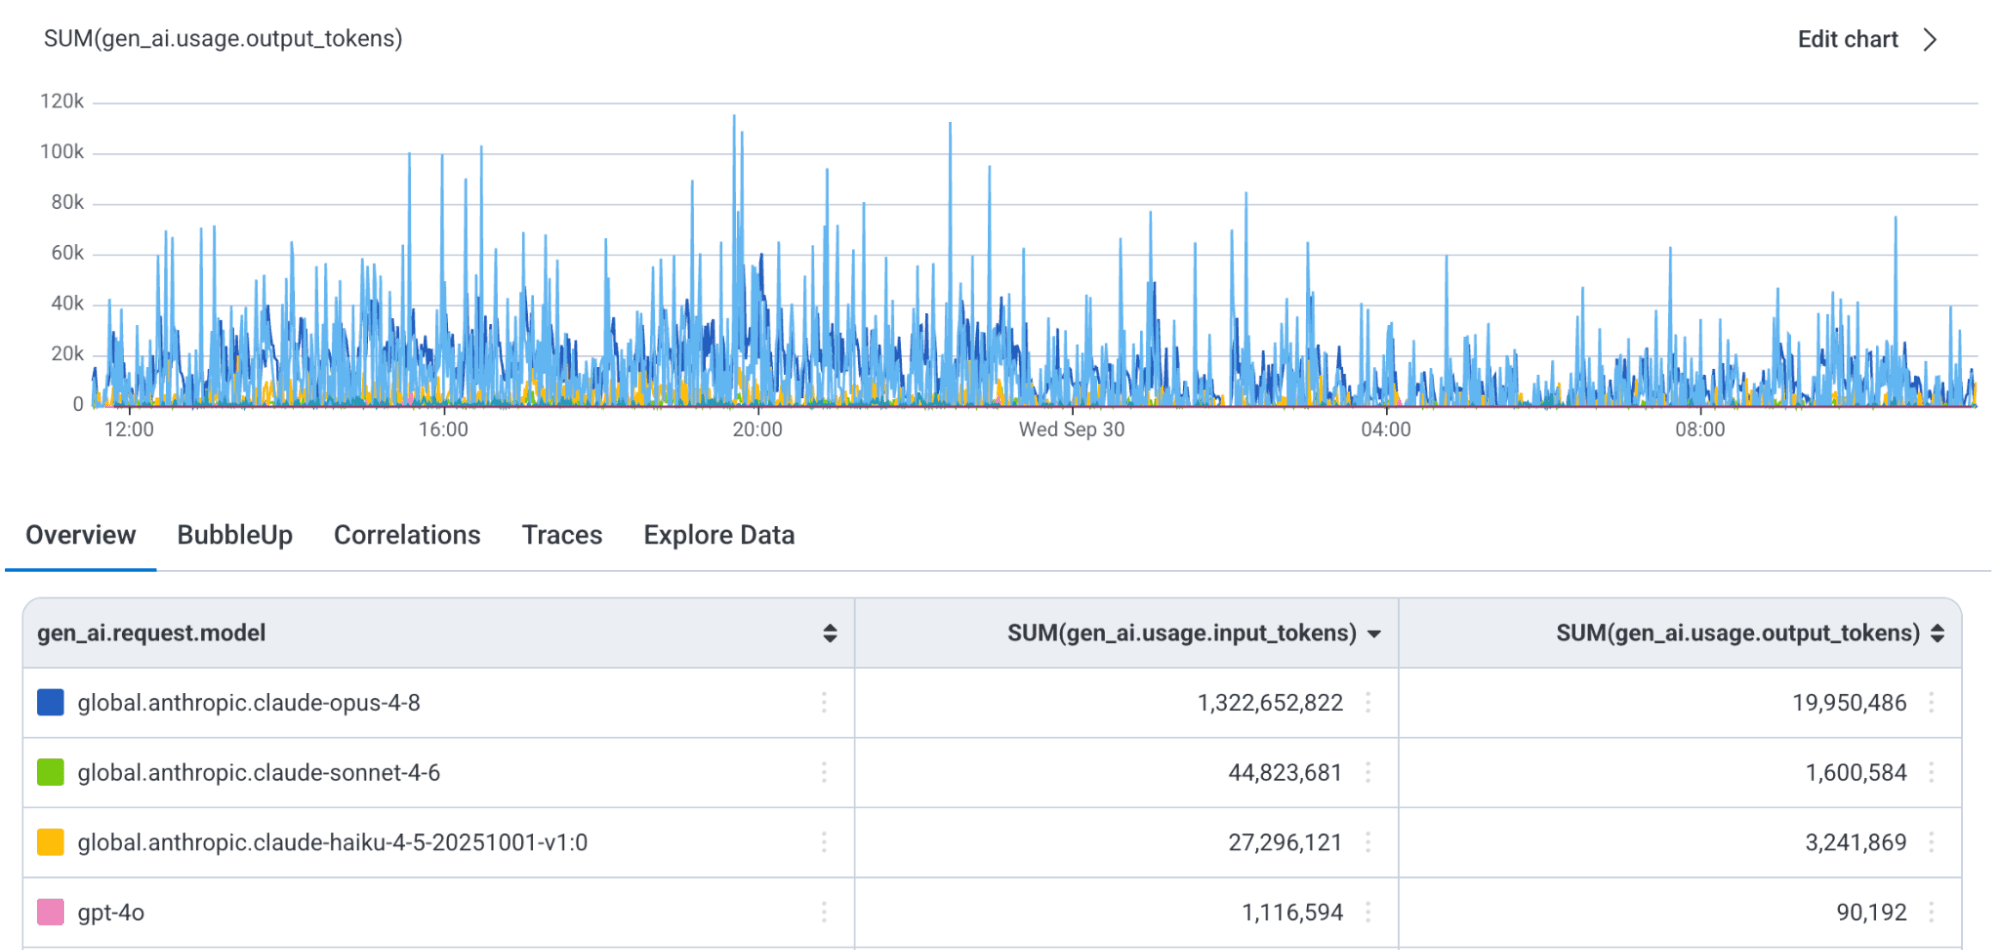Open the BubbleUp tab
The image size is (1999, 950).
pos(235,535)
